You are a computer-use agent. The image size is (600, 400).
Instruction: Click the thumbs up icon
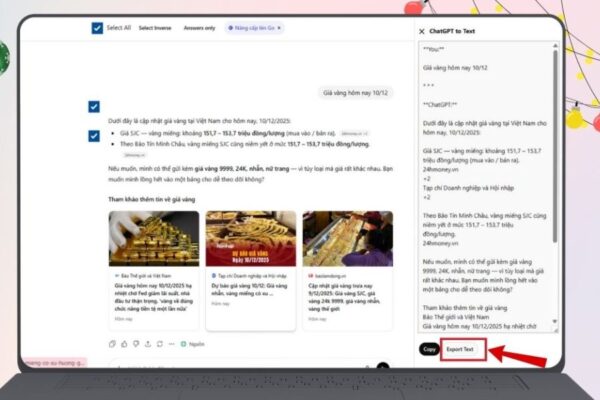pos(123,343)
